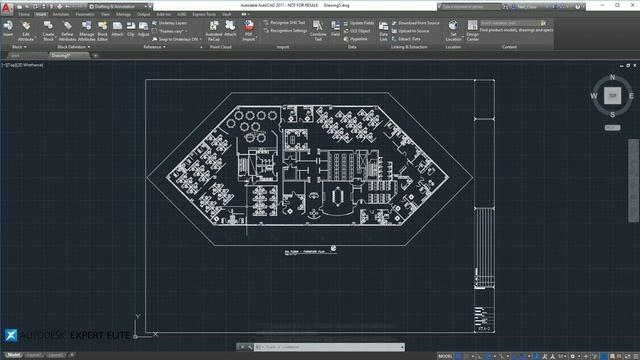This screenshot has height=360, width=640.
Task: Open the Set Location dropdown arrow
Action: pyautogui.click(x=462, y=37)
